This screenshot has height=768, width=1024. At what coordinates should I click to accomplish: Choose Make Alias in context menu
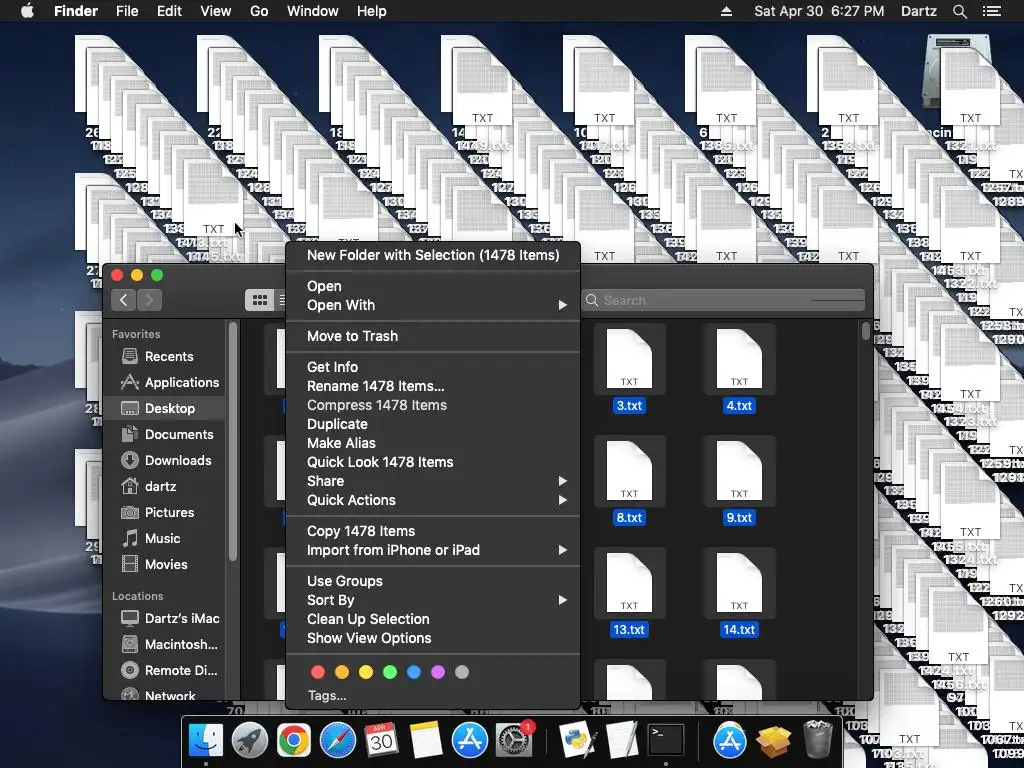433,443
